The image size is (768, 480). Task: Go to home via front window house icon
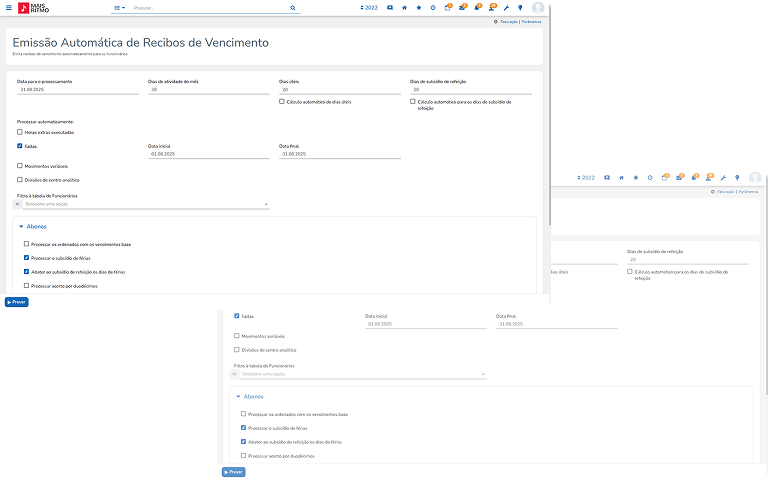point(404,7)
